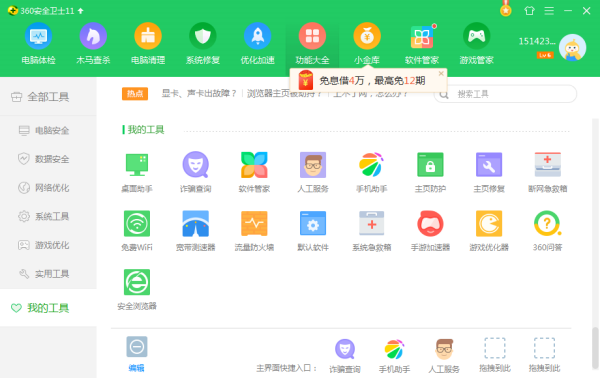Open user avatar profile
This screenshot has height=378, width=600.
(x=572, y=48)
